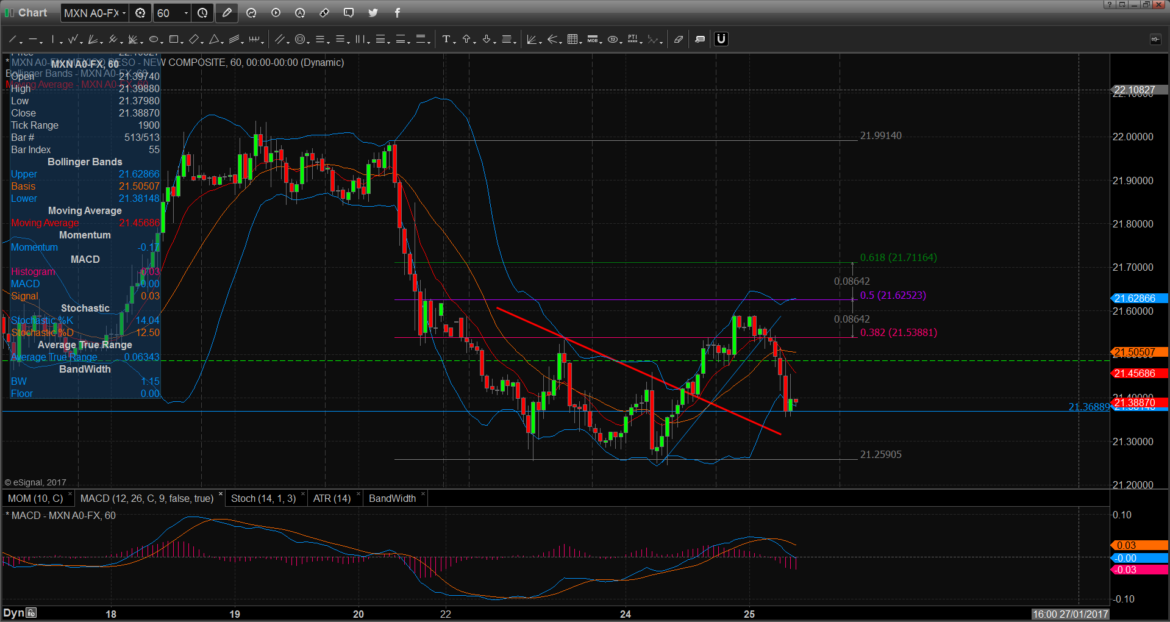The height and width of the screenshot is (622, 1170).
Task: Select the text annotation T tool
Action: (x=446, y=39)
